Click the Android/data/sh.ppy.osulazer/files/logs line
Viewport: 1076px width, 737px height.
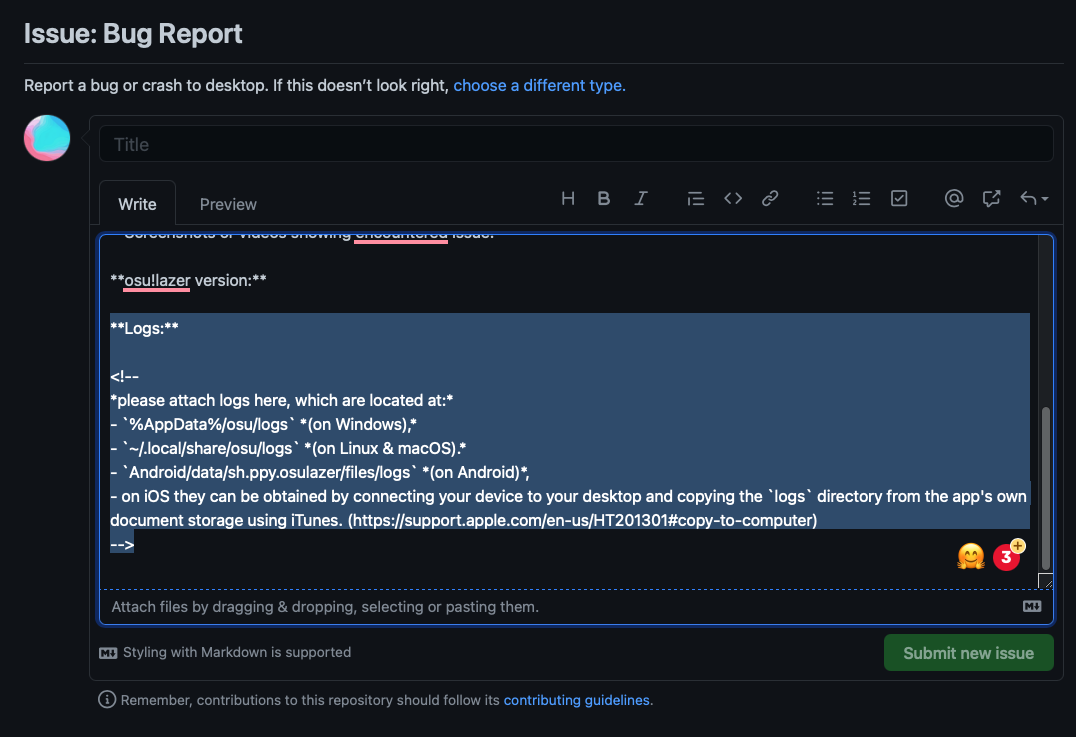tap(320, 472)
